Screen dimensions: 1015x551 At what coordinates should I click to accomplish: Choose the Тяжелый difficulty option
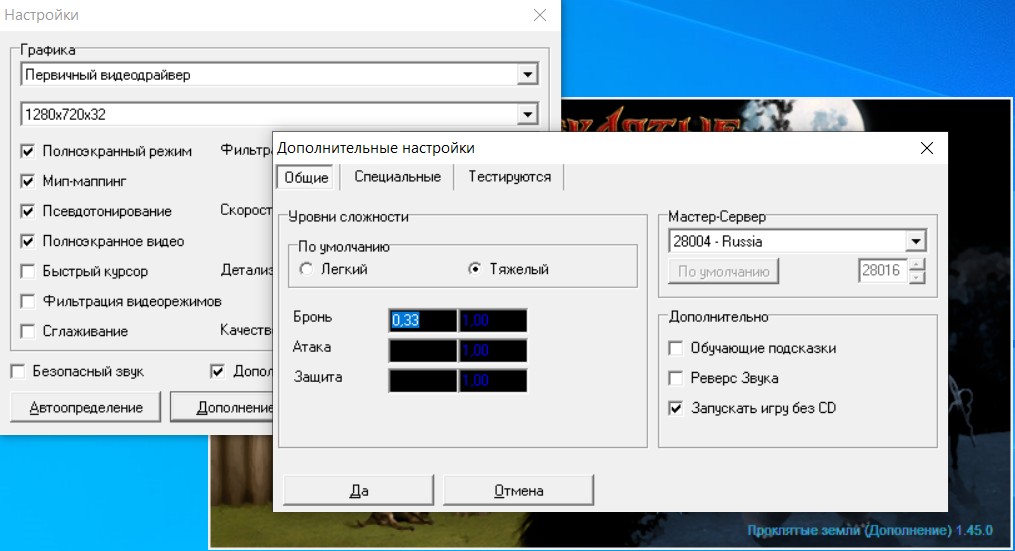click(476, 269)
